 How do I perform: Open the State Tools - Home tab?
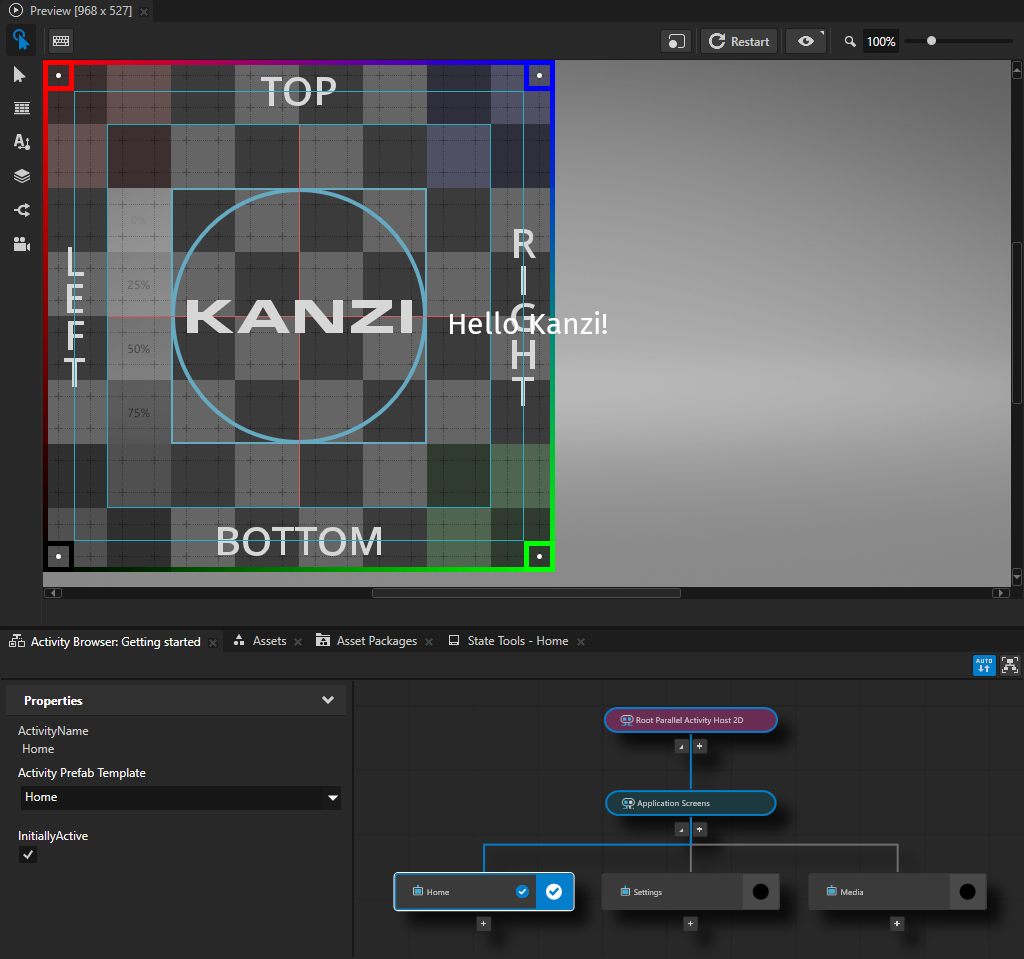(x=517, y=641)
